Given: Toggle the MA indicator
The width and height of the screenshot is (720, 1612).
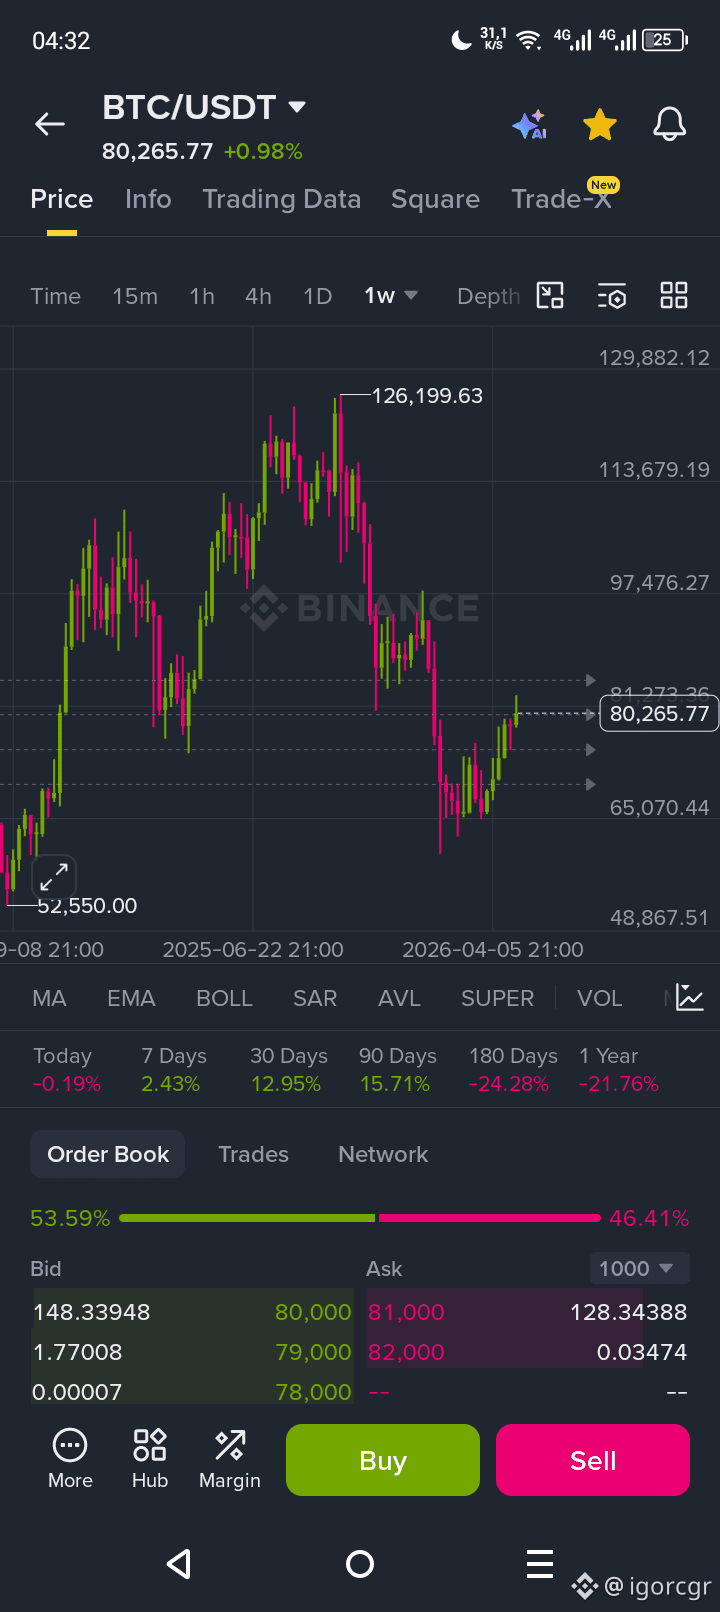Looking at the screenshot, I should (49, 998).
